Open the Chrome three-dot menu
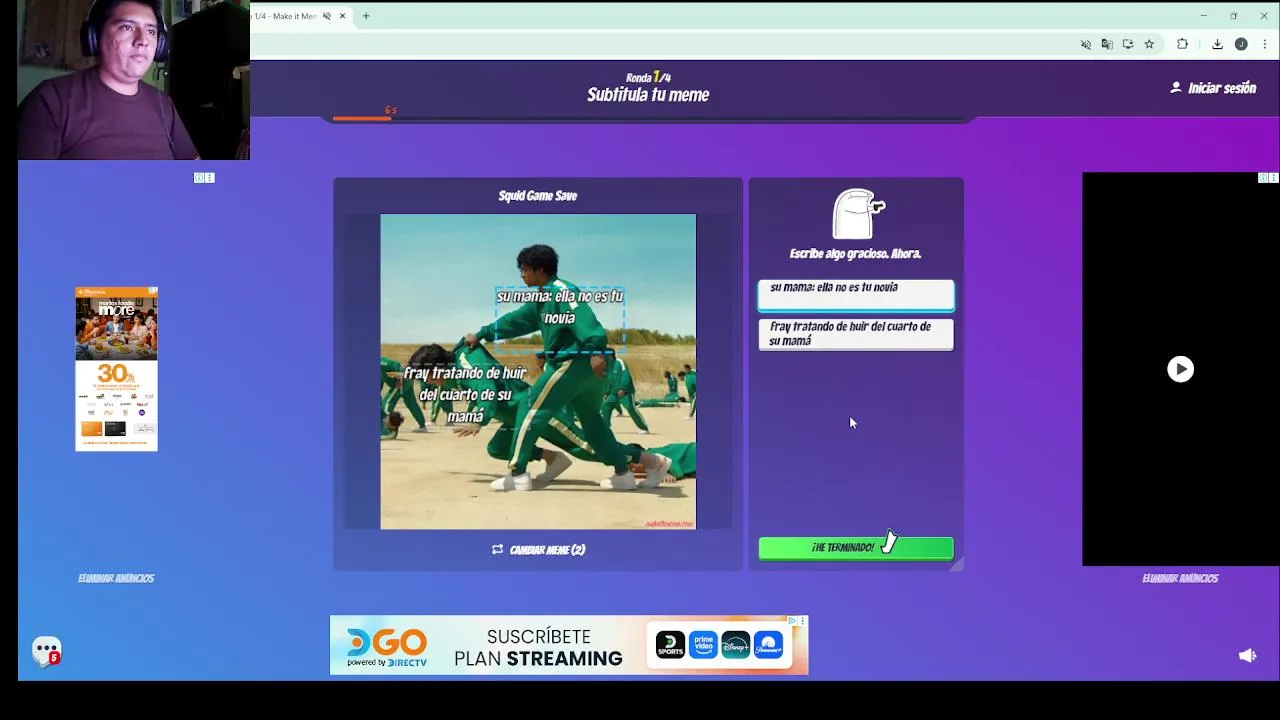 pos(1265,44)
